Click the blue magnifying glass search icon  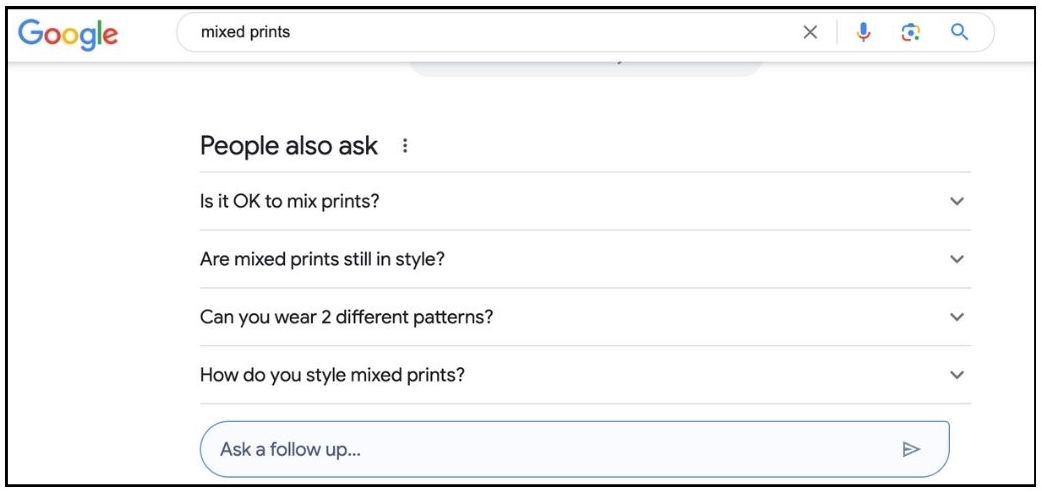959,31
